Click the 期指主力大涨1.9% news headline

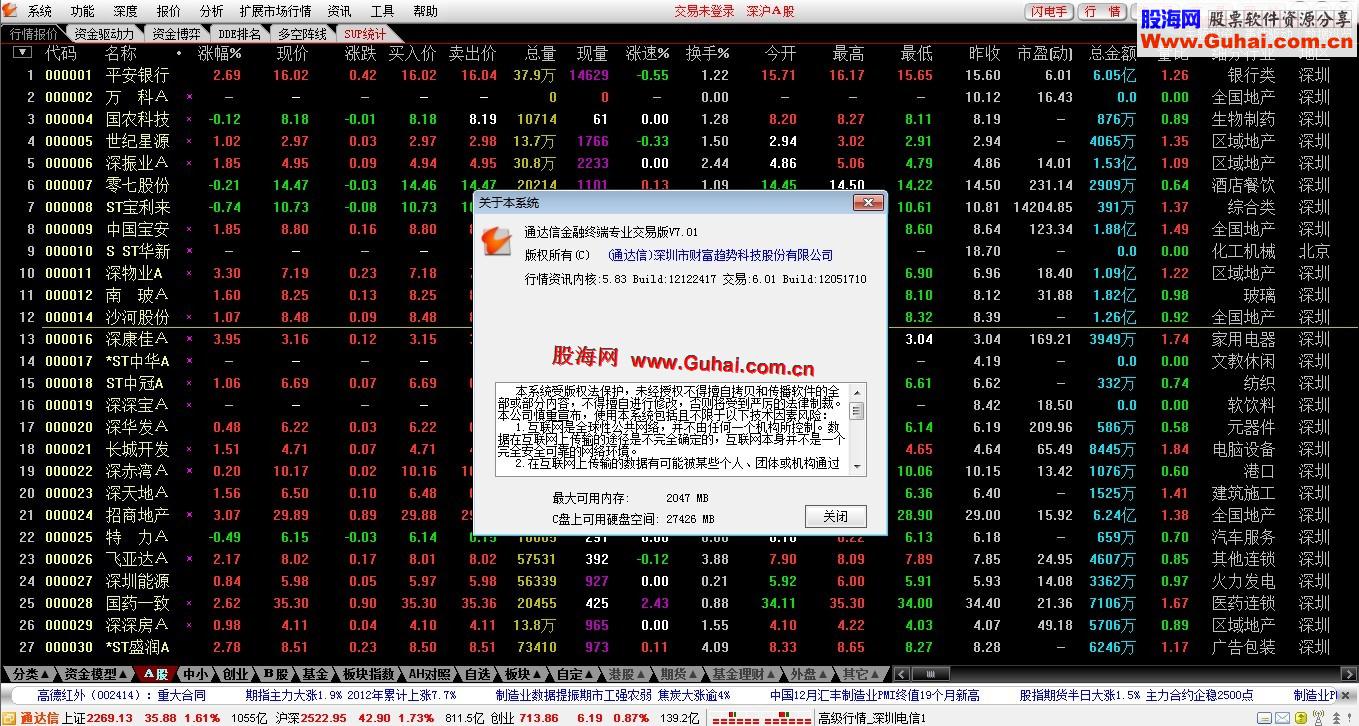tap(351, 695)
